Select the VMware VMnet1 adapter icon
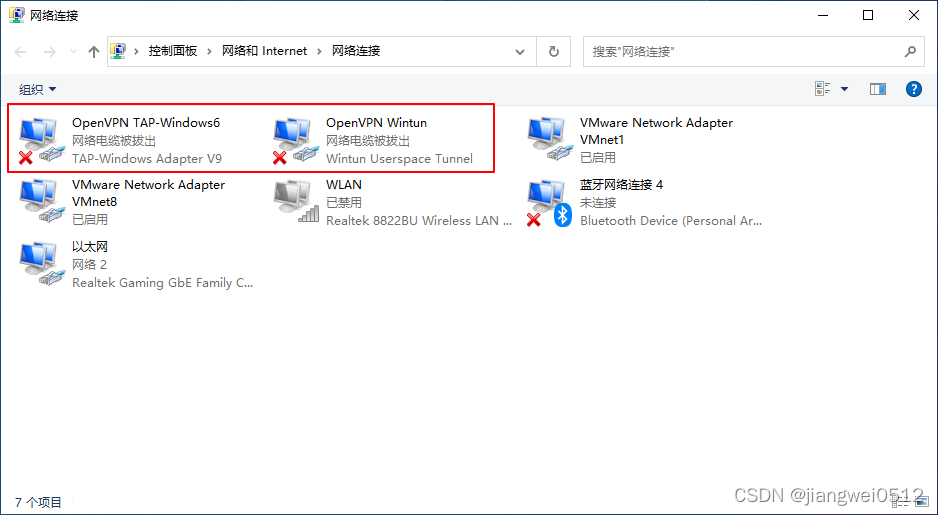The image size is (938, 515). [x=548, y=139]
